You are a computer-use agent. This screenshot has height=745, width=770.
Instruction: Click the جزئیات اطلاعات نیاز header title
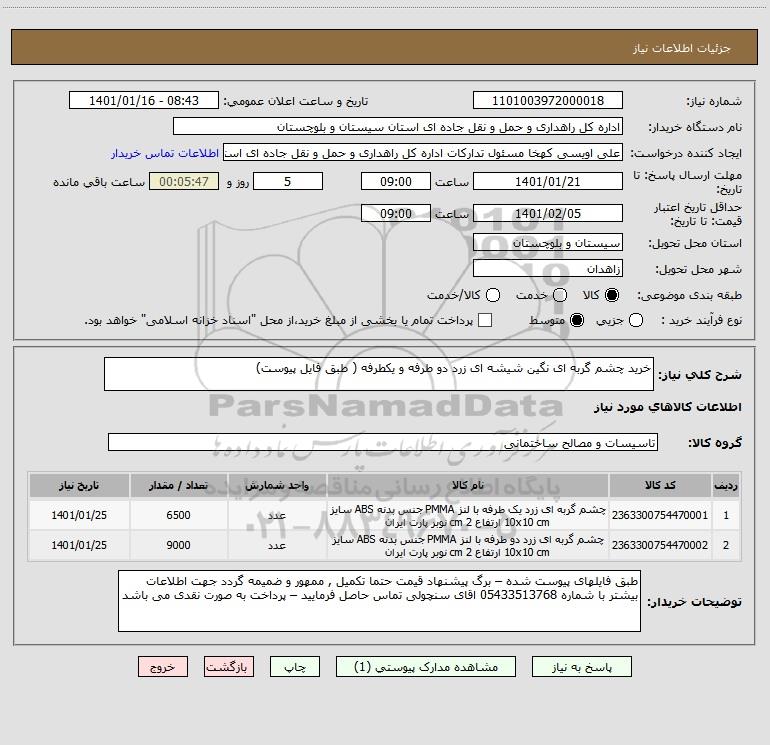pyautogui.click(x=682, y=48)
